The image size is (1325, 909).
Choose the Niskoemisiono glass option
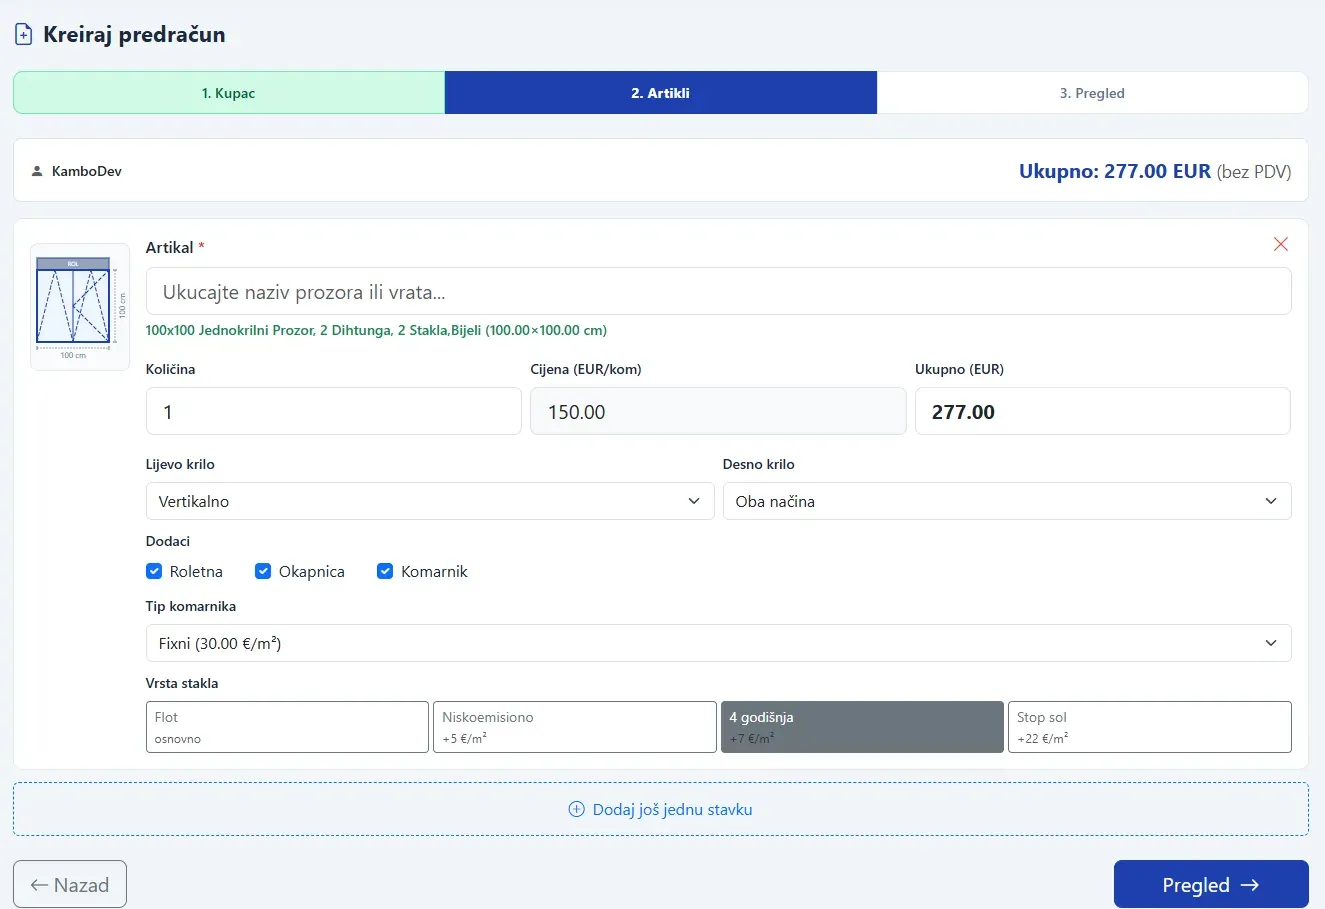(575, 727)
